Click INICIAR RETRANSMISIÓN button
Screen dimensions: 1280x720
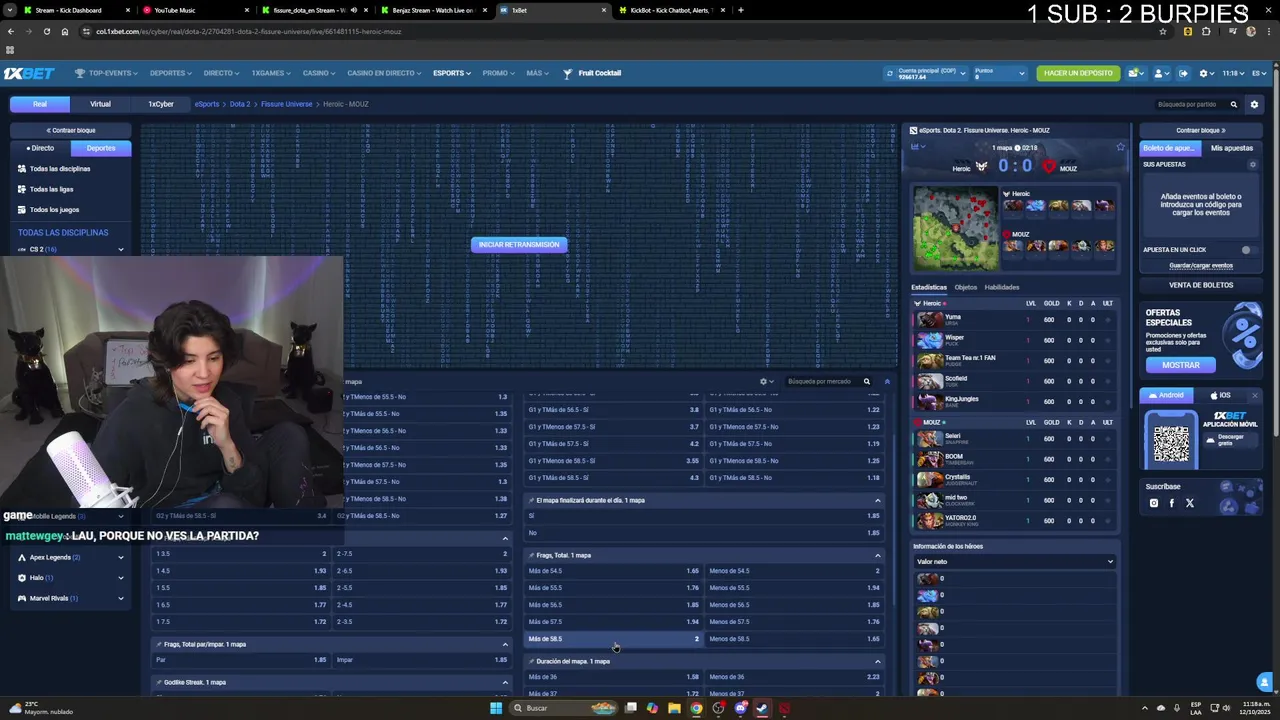coord(519,245)
